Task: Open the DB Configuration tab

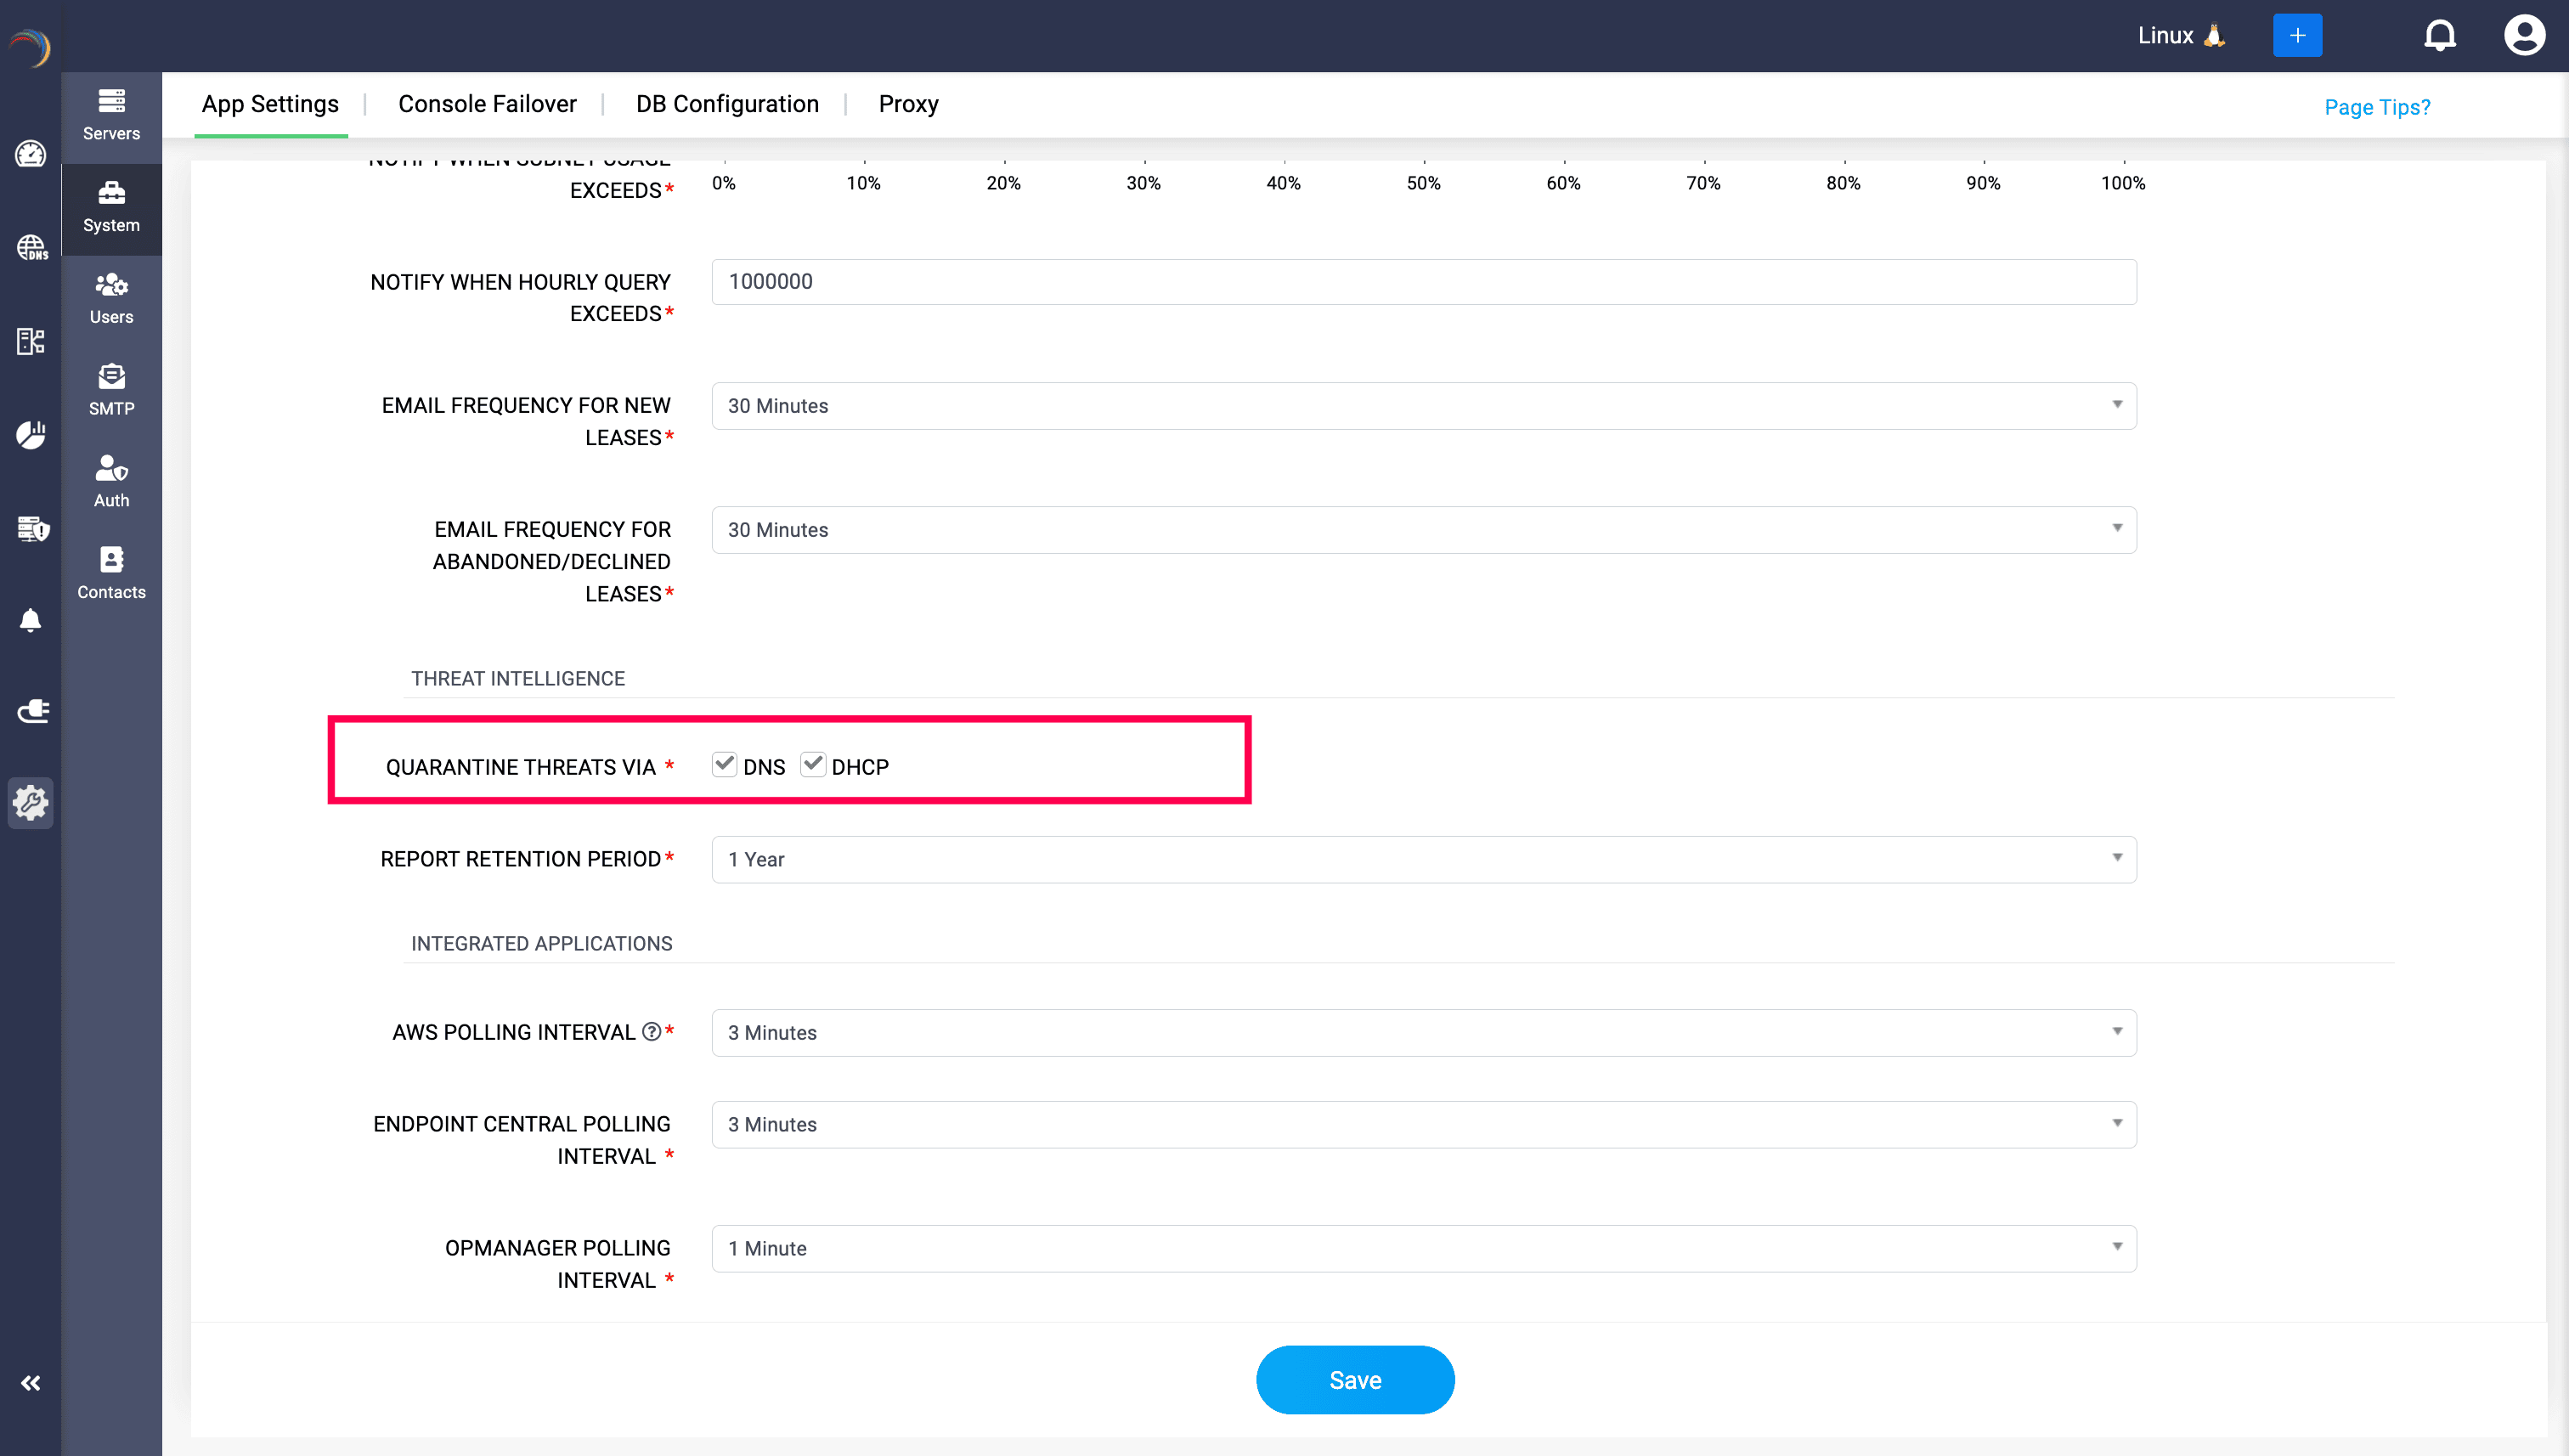Action: [x=727, y=103]
